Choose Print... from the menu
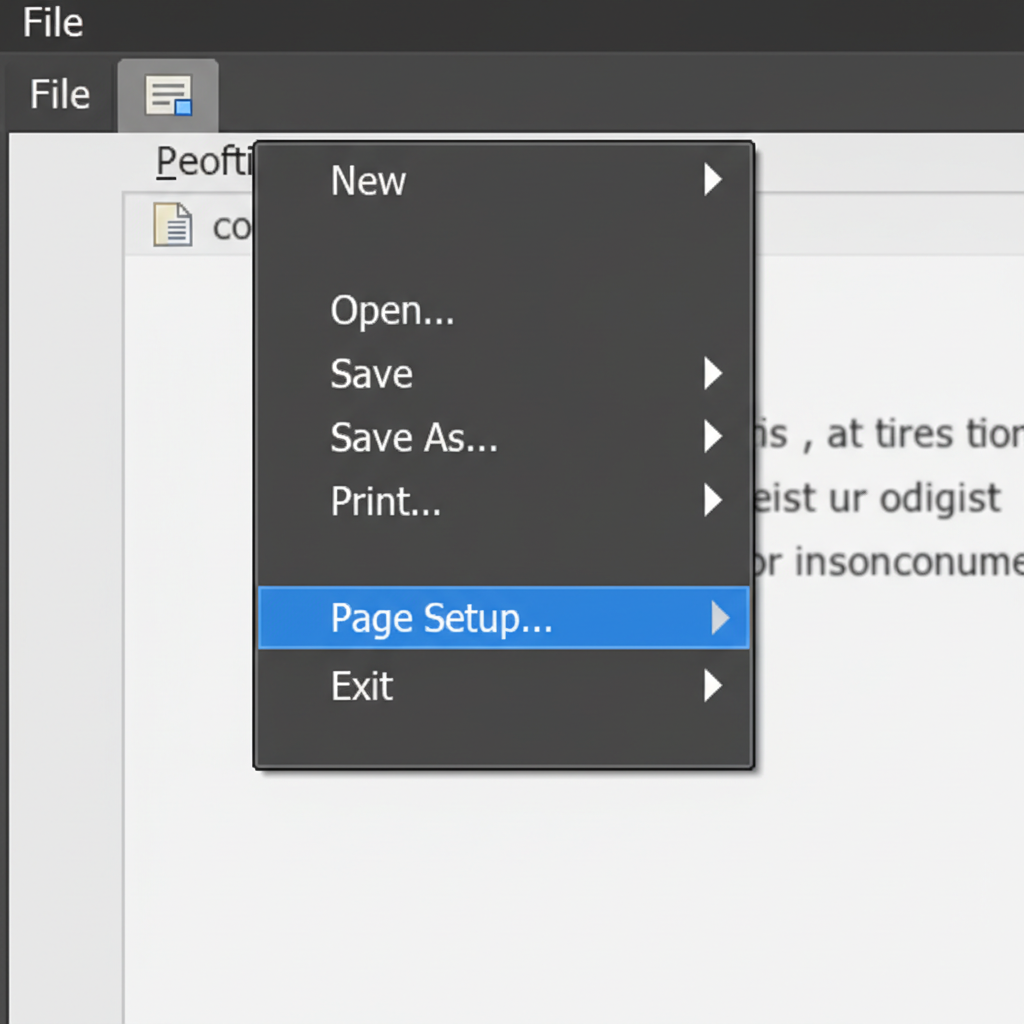The width and height of the screenshot is (1024, 1024). point(385,501)
